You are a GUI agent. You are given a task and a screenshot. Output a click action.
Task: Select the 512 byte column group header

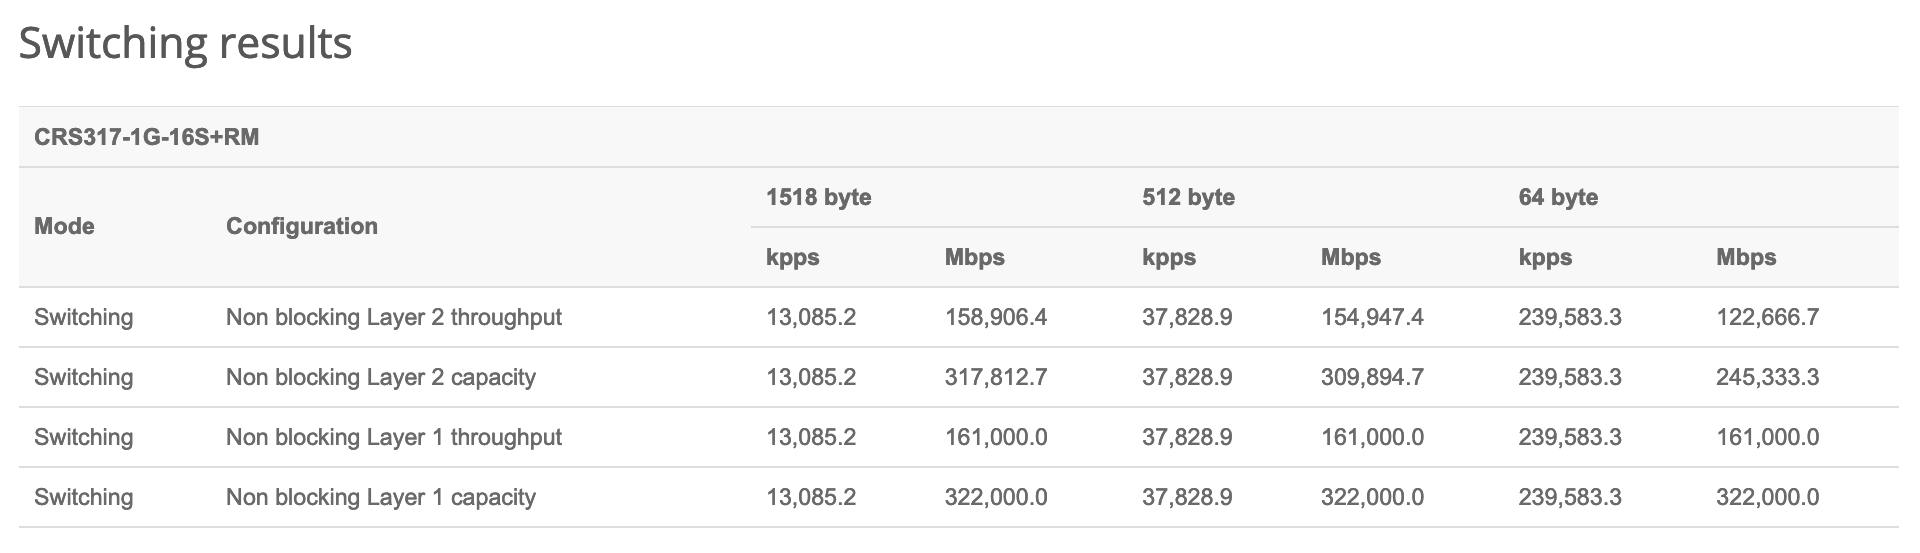[1188, 197]
